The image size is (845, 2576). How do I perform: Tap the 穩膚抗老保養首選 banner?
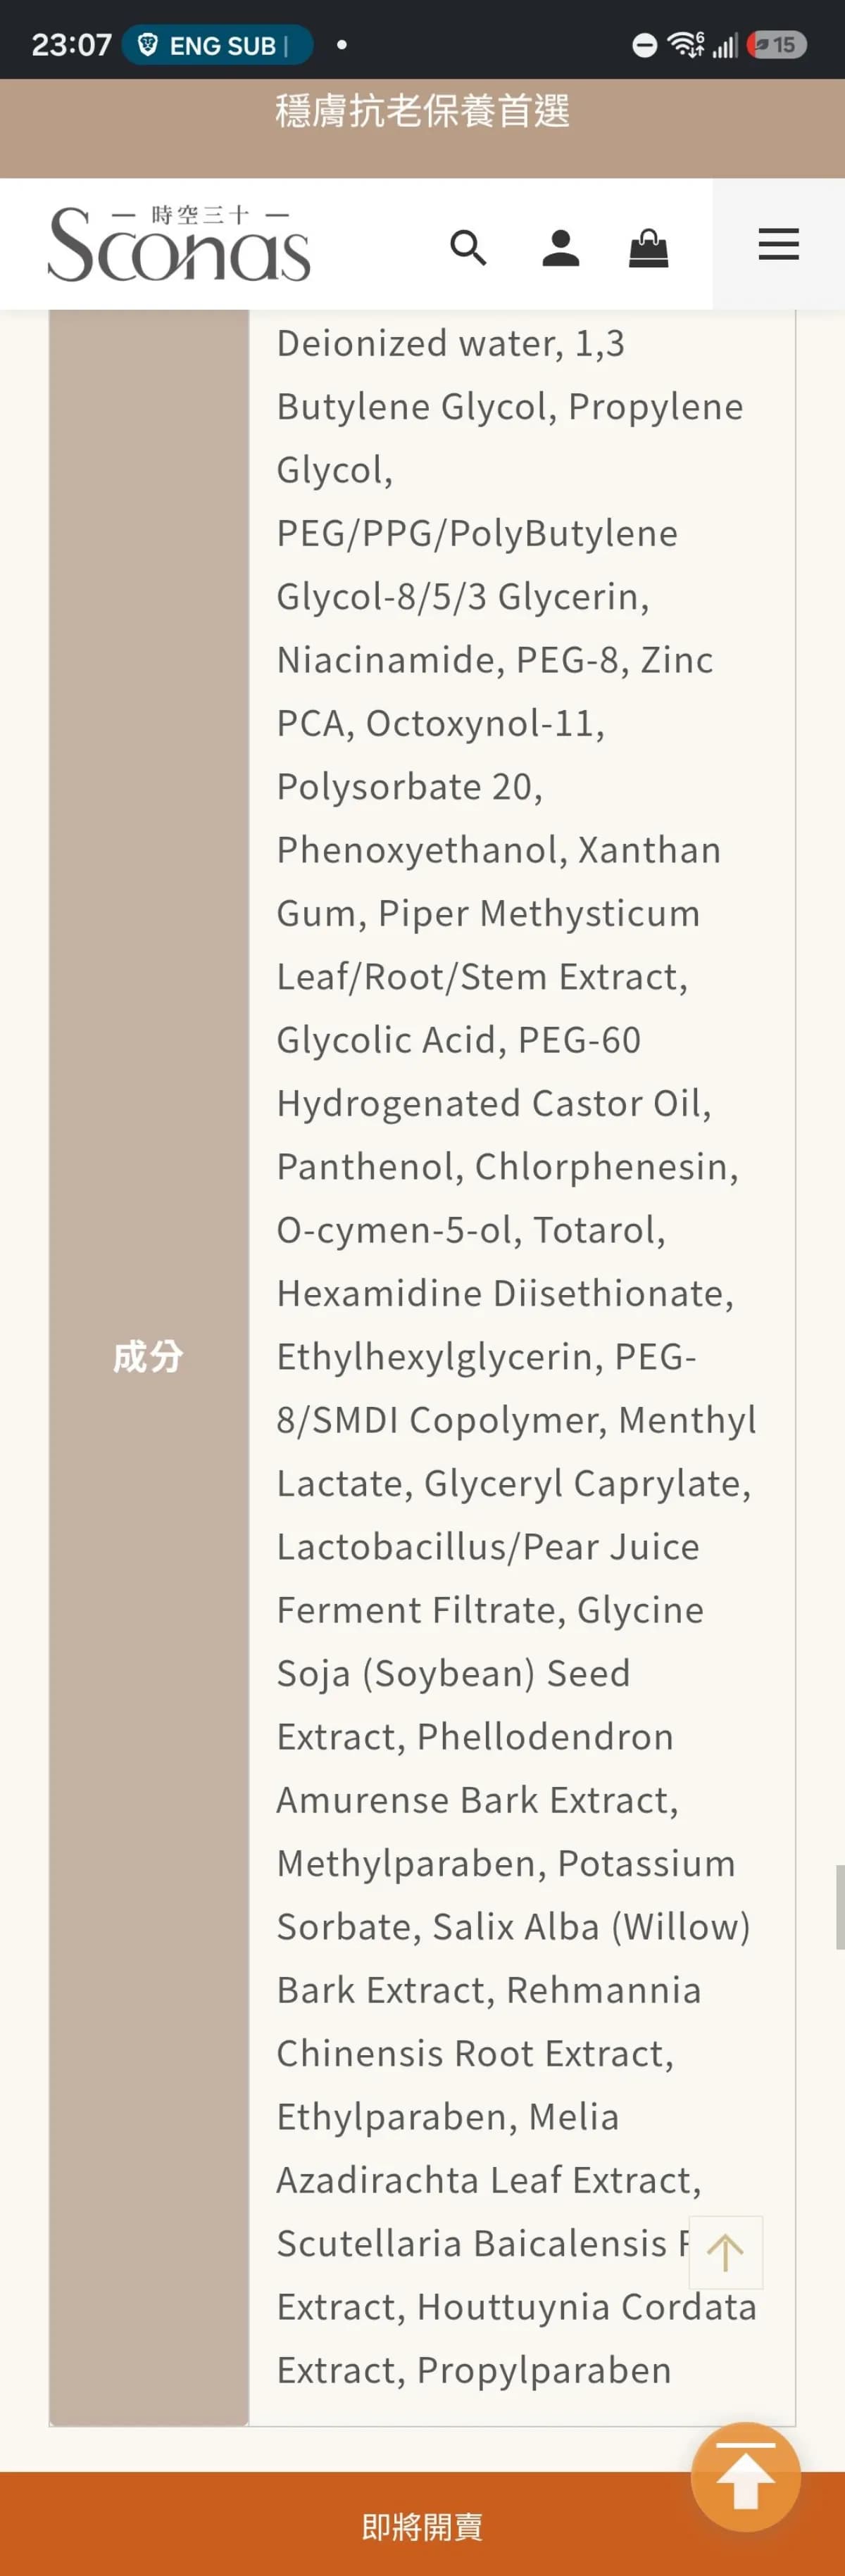point(422,111)
